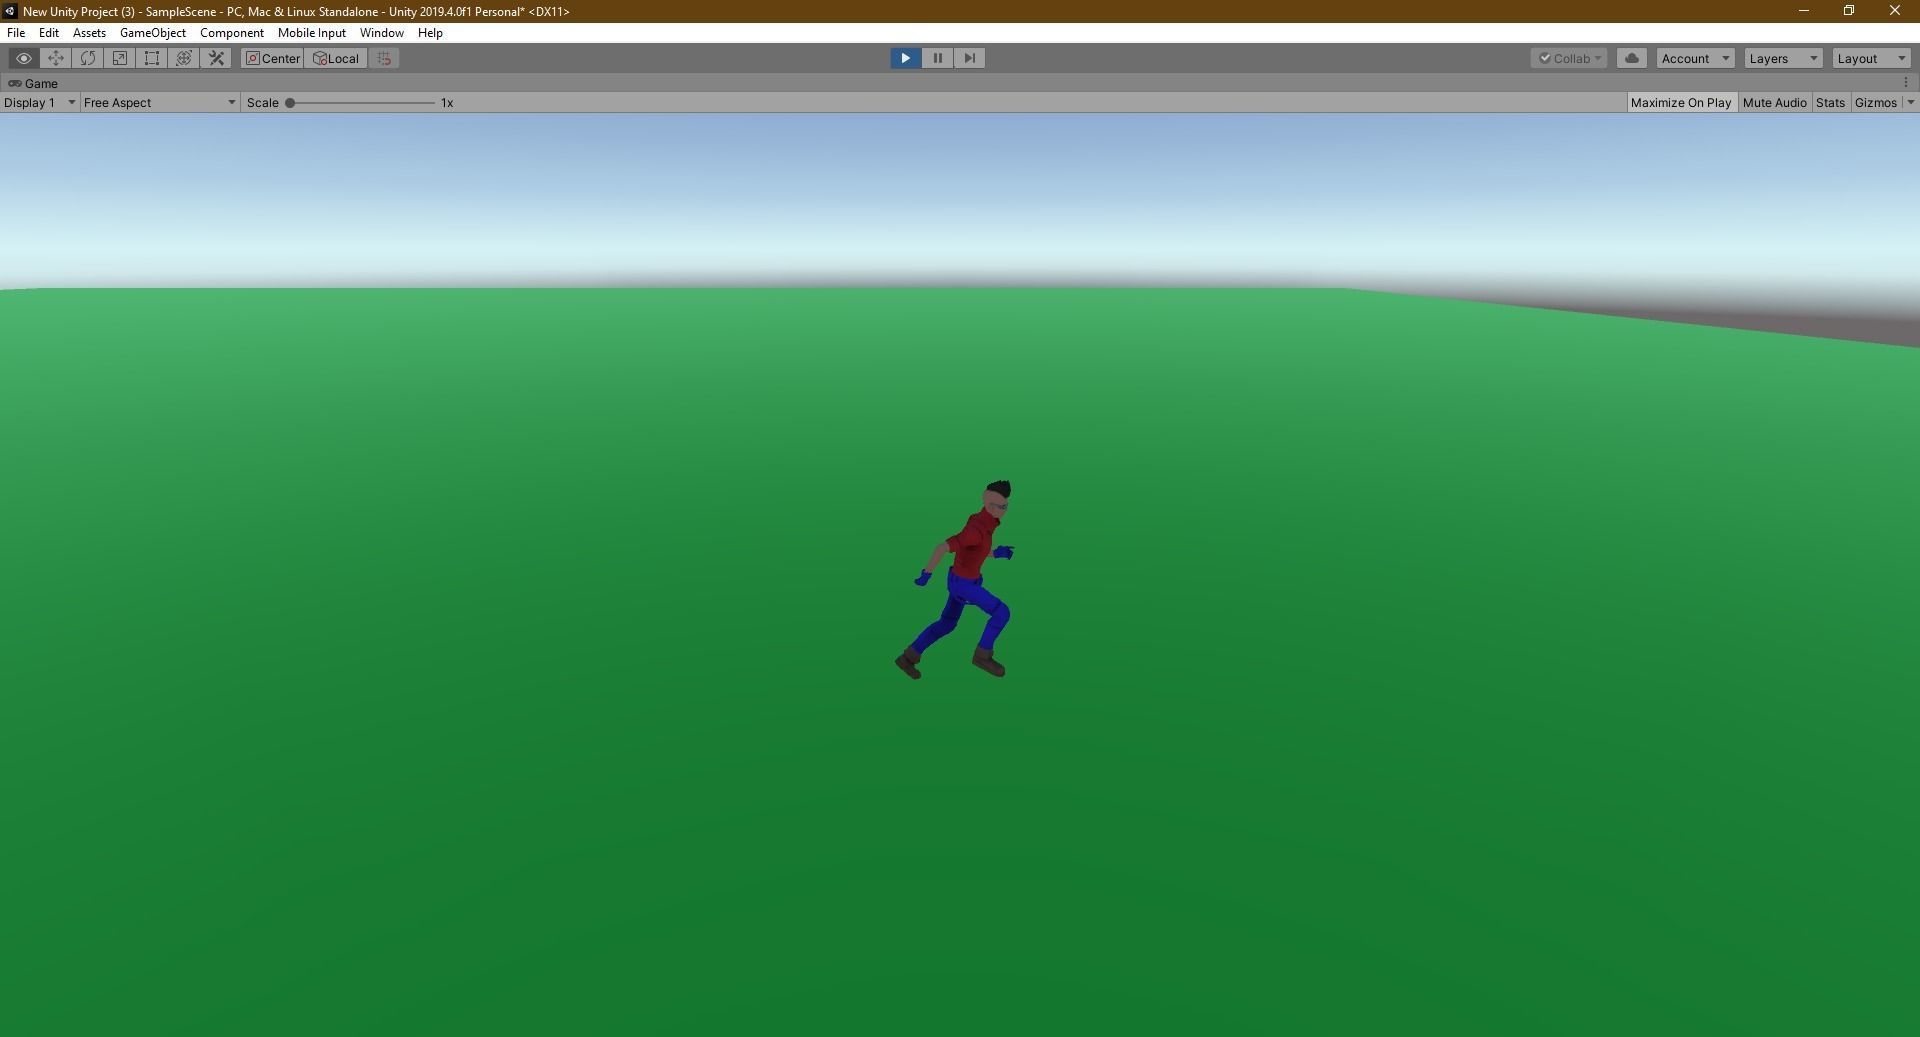Viewport: 1920px width, 1037px height.
Task: Open the Mobile Input menu
Action: [x=312, y=33]
